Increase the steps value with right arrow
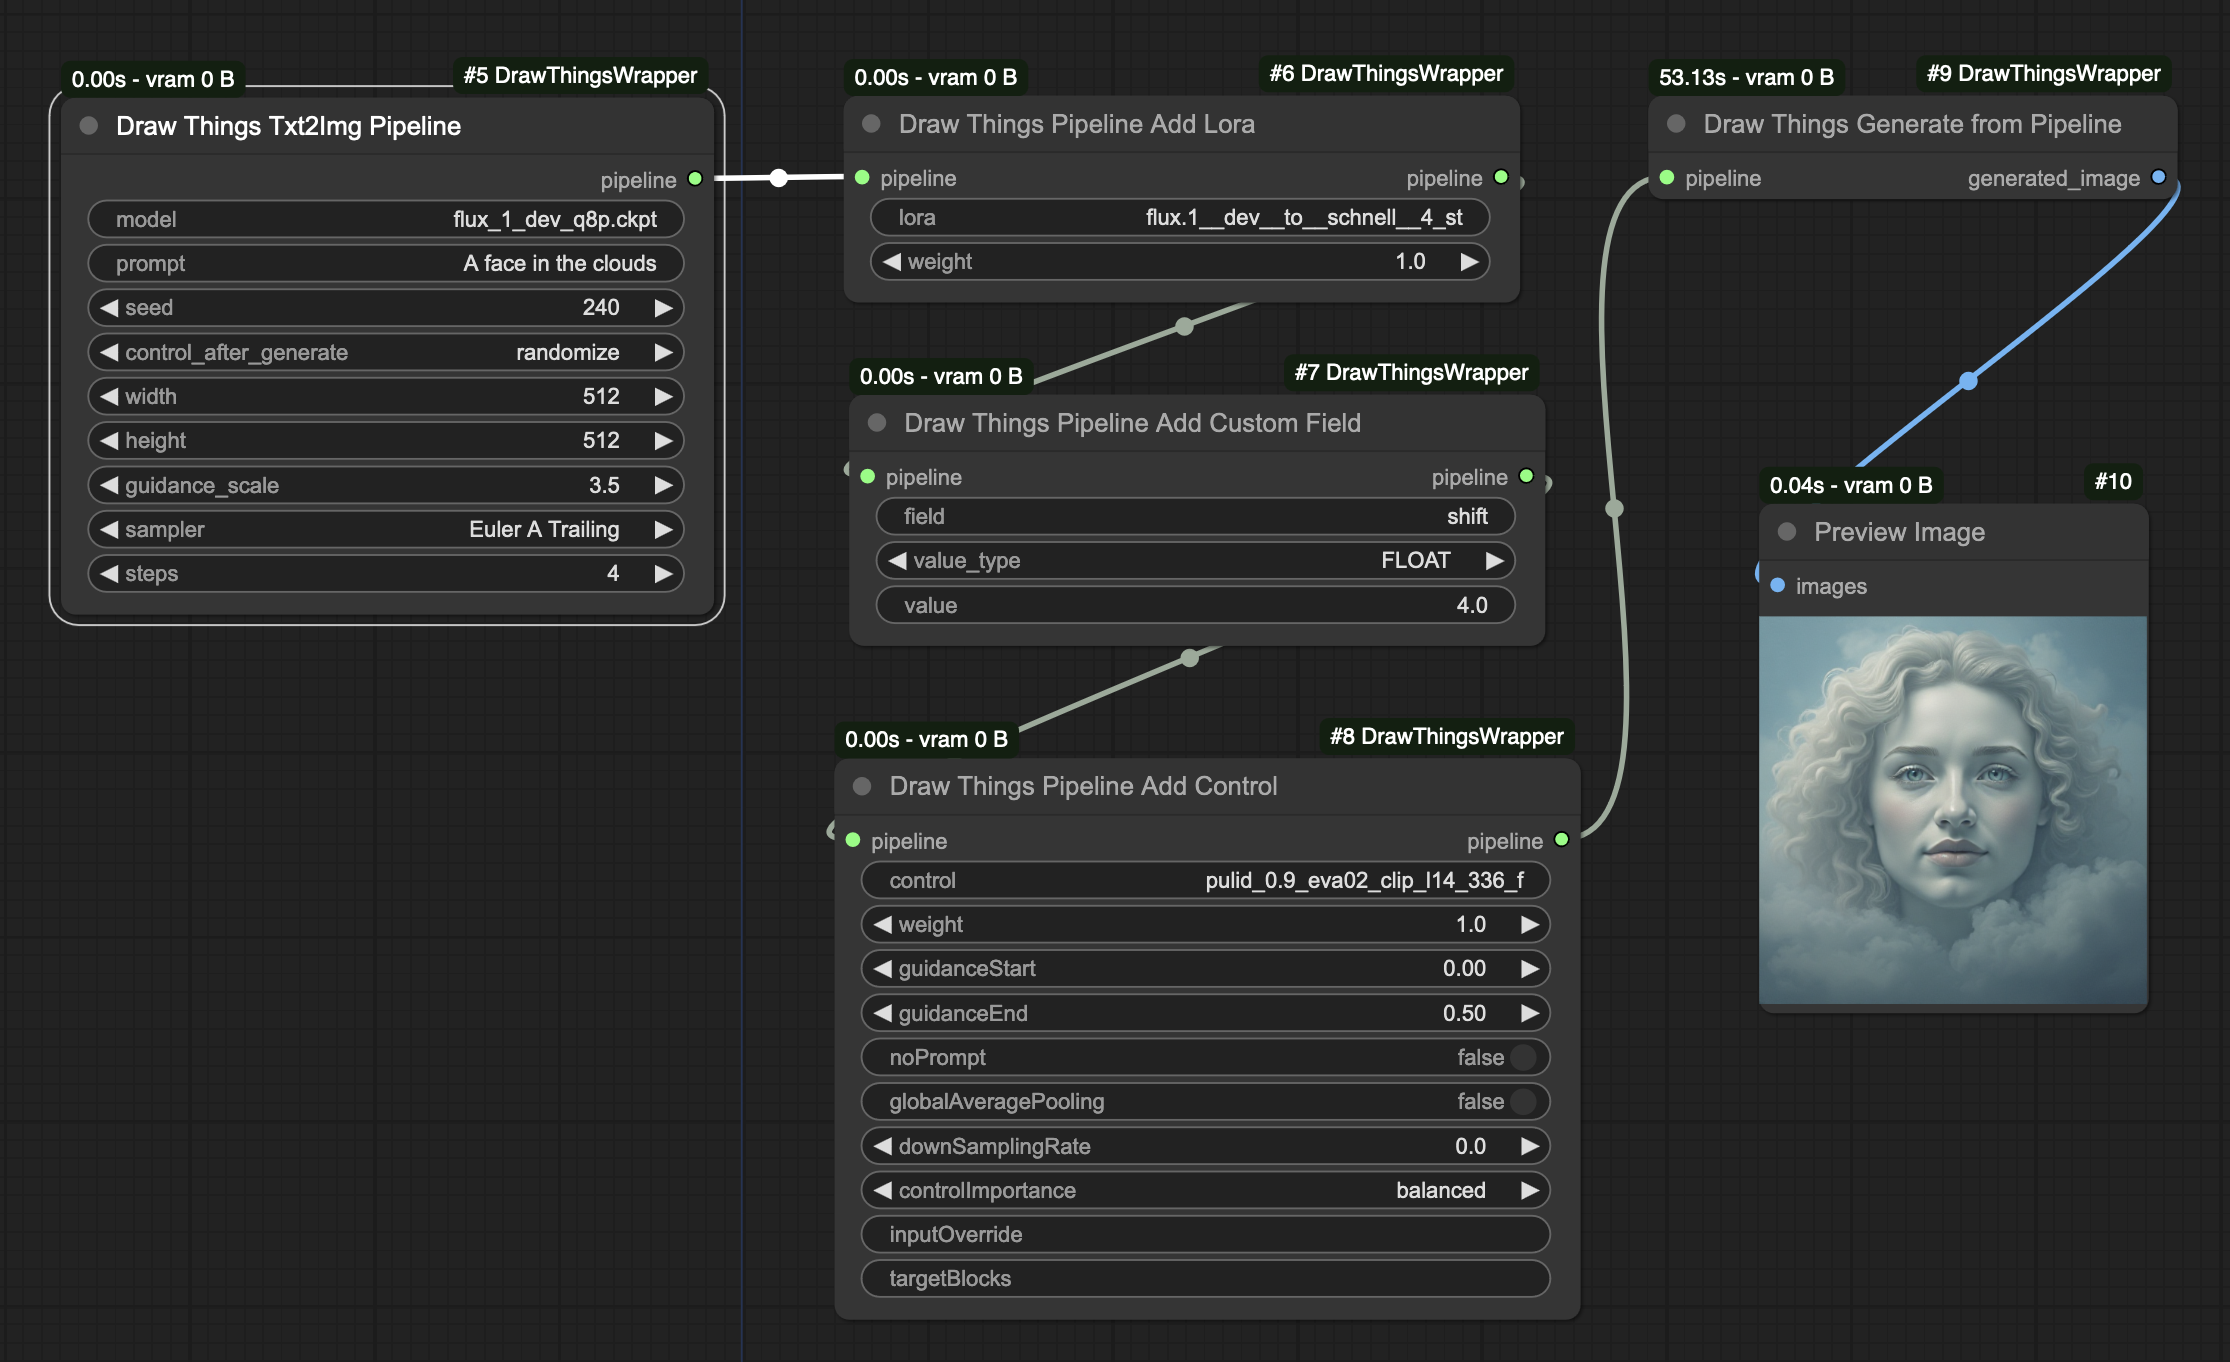 pos(663,573)
